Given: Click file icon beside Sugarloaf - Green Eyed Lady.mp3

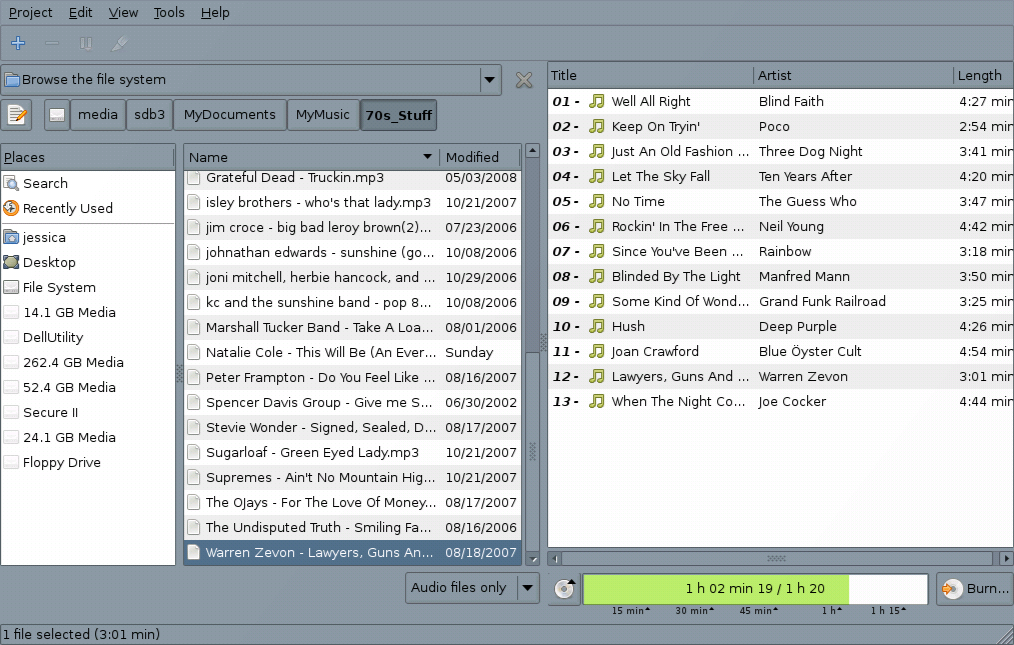Looking at the screenshot, I should [193, 452].
